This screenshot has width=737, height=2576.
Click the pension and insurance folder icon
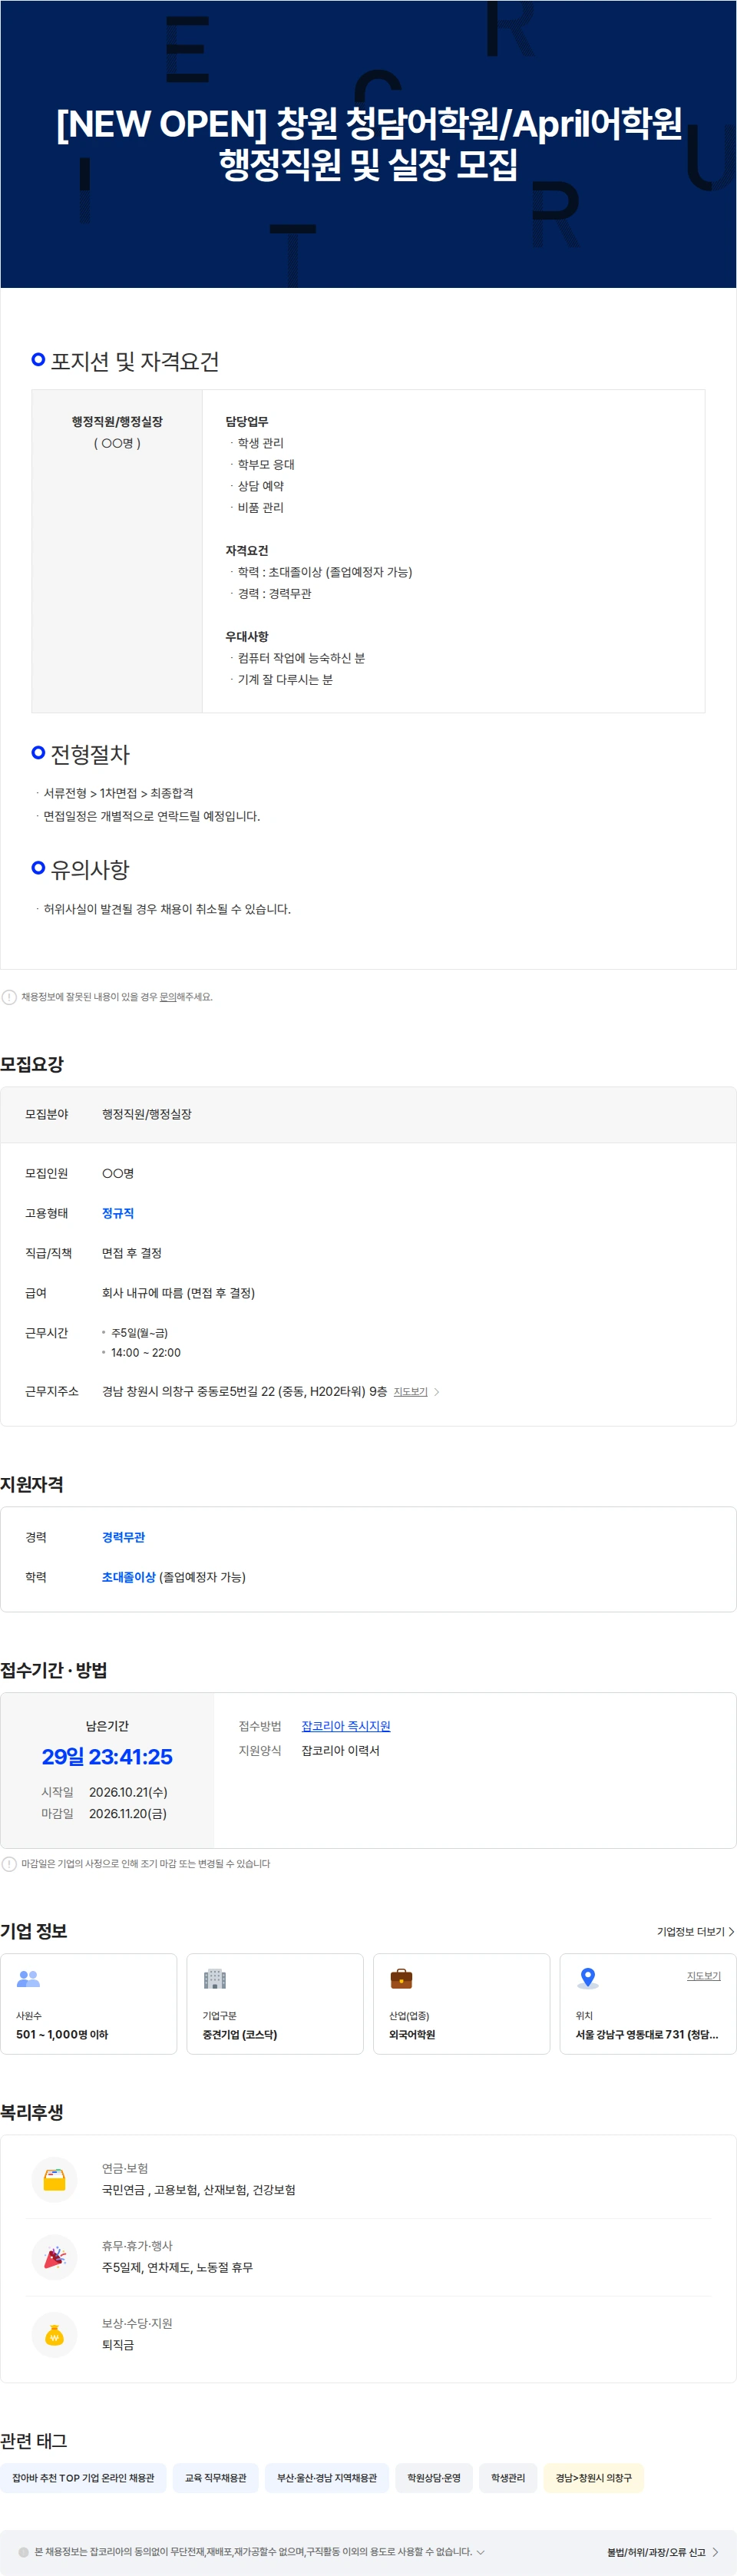pos(55,2179)
